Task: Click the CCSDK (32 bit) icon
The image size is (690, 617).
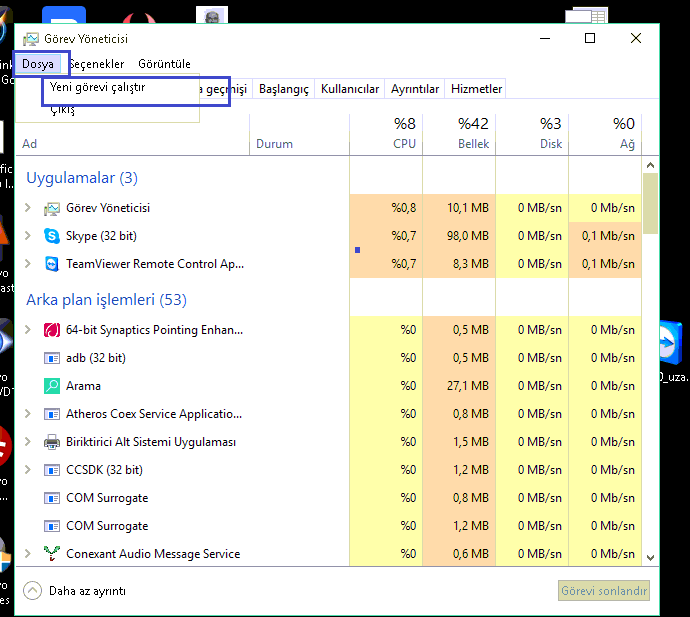Action: click(x=51, y=470)
